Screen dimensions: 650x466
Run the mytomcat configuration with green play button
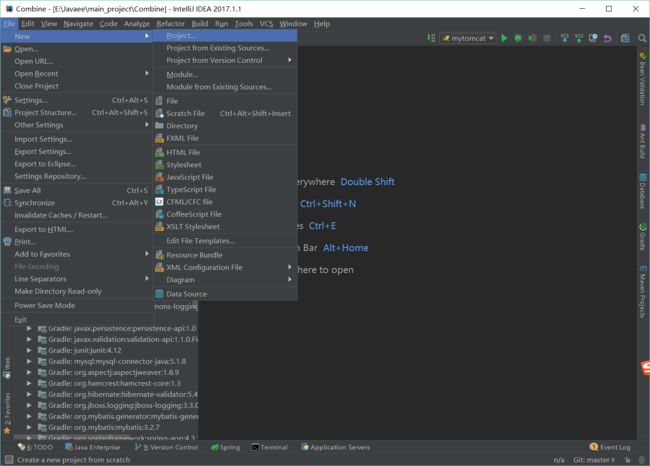tap(504, 38)
